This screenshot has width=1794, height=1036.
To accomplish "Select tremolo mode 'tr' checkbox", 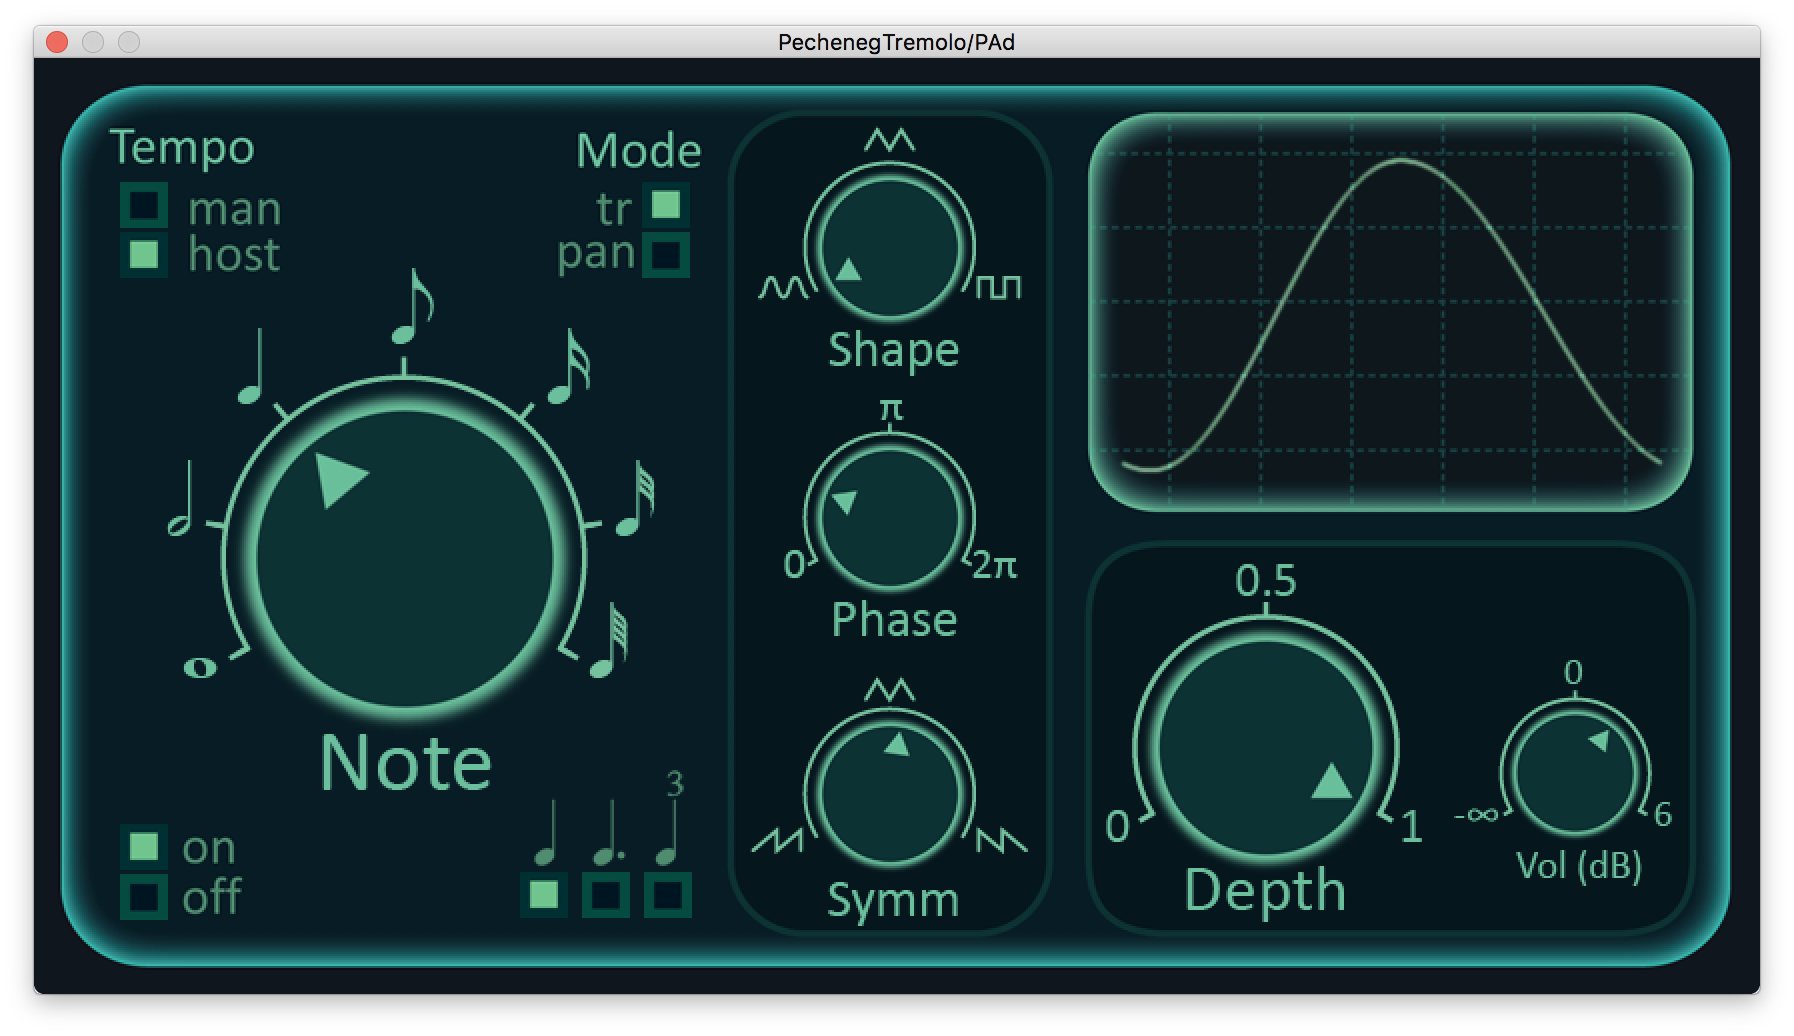I will [x=666, y=205].
